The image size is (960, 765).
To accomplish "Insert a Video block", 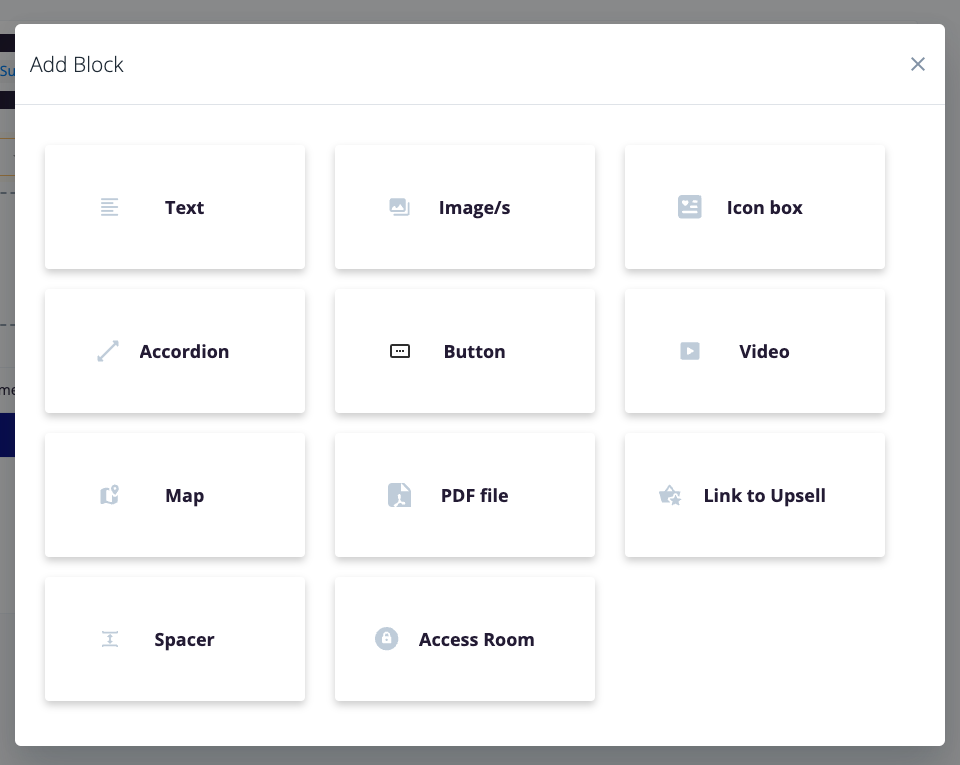I will click(755, 351).
